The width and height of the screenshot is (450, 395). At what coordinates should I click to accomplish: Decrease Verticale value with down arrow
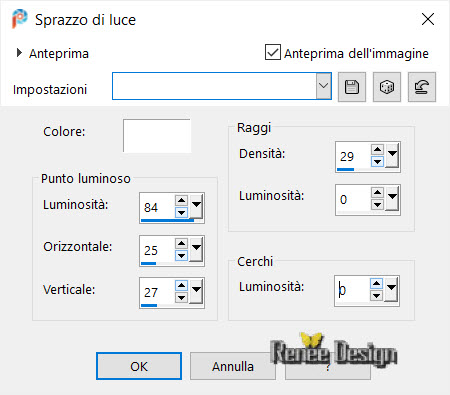(x=181, y=297)
